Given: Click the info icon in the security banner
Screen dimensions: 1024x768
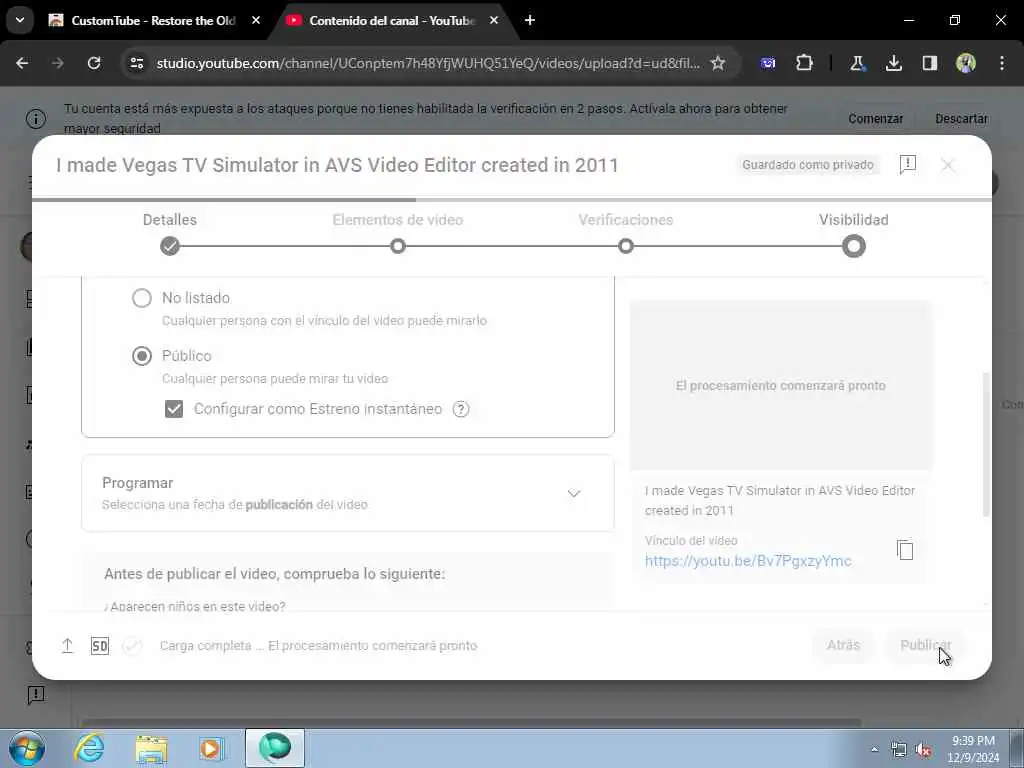Looking at the screenshot, I should [36, 119].
